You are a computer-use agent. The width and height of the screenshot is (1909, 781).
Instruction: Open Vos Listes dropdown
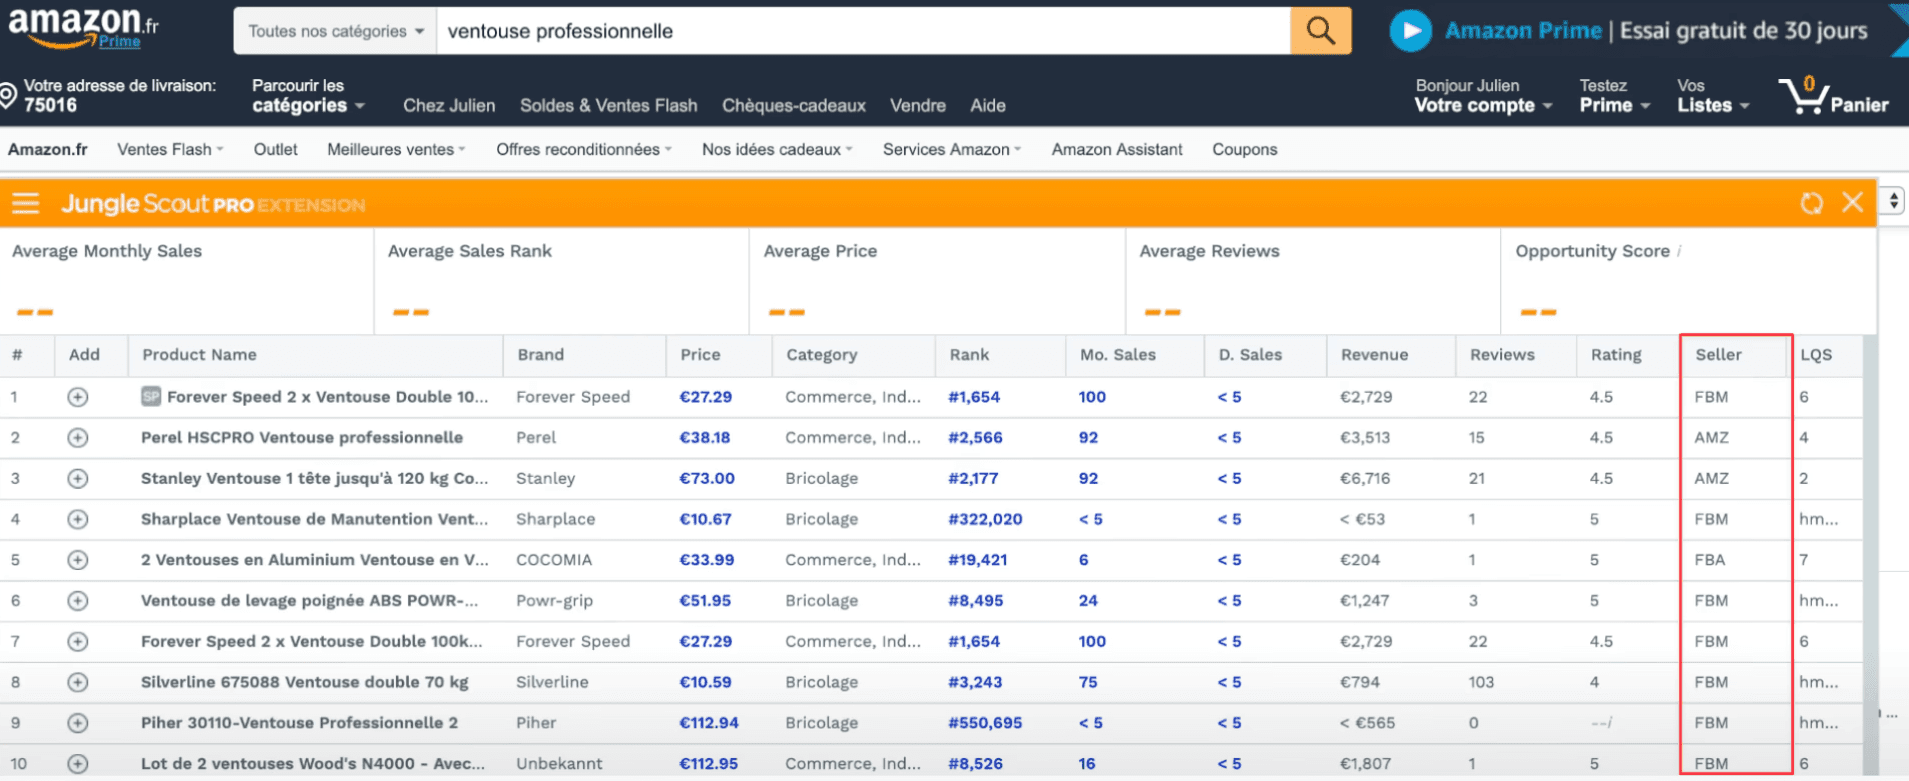(x=1713, y=96)
